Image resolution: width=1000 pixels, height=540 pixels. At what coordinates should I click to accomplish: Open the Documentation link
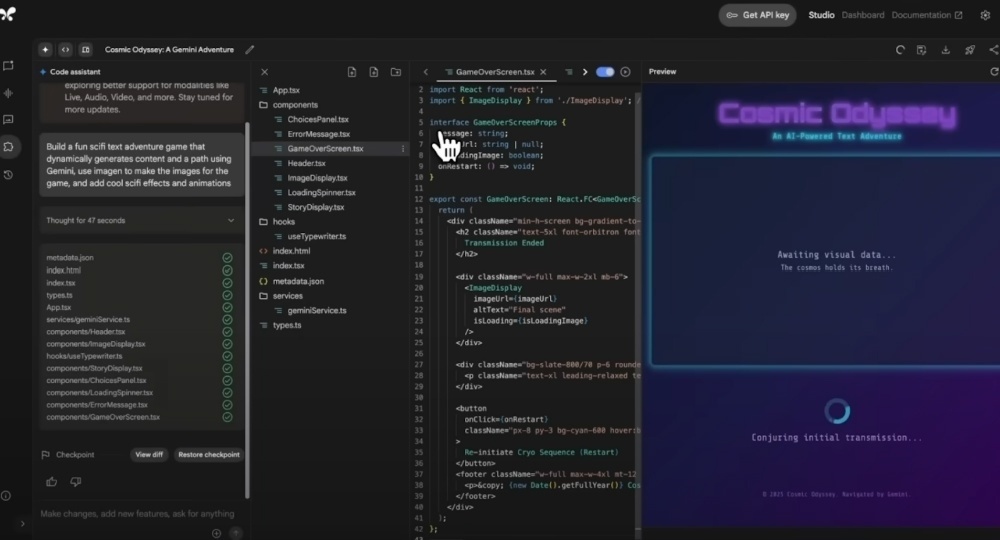(927, 15)
